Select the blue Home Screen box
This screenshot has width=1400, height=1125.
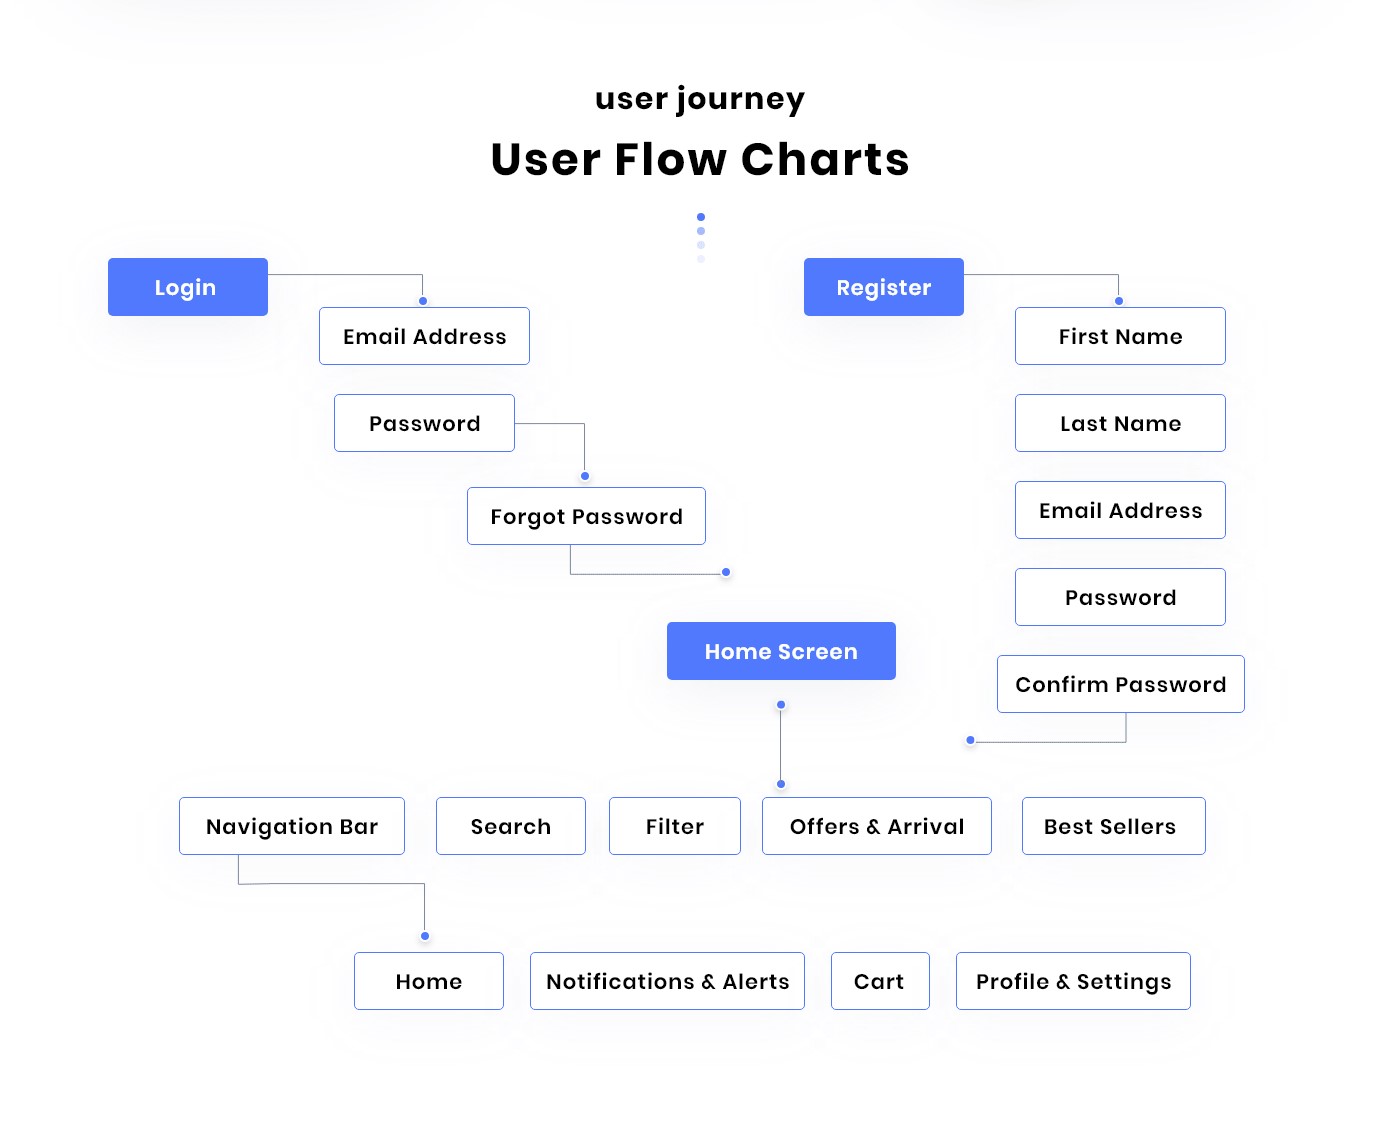pyautogui.click(x=781, y=651)
